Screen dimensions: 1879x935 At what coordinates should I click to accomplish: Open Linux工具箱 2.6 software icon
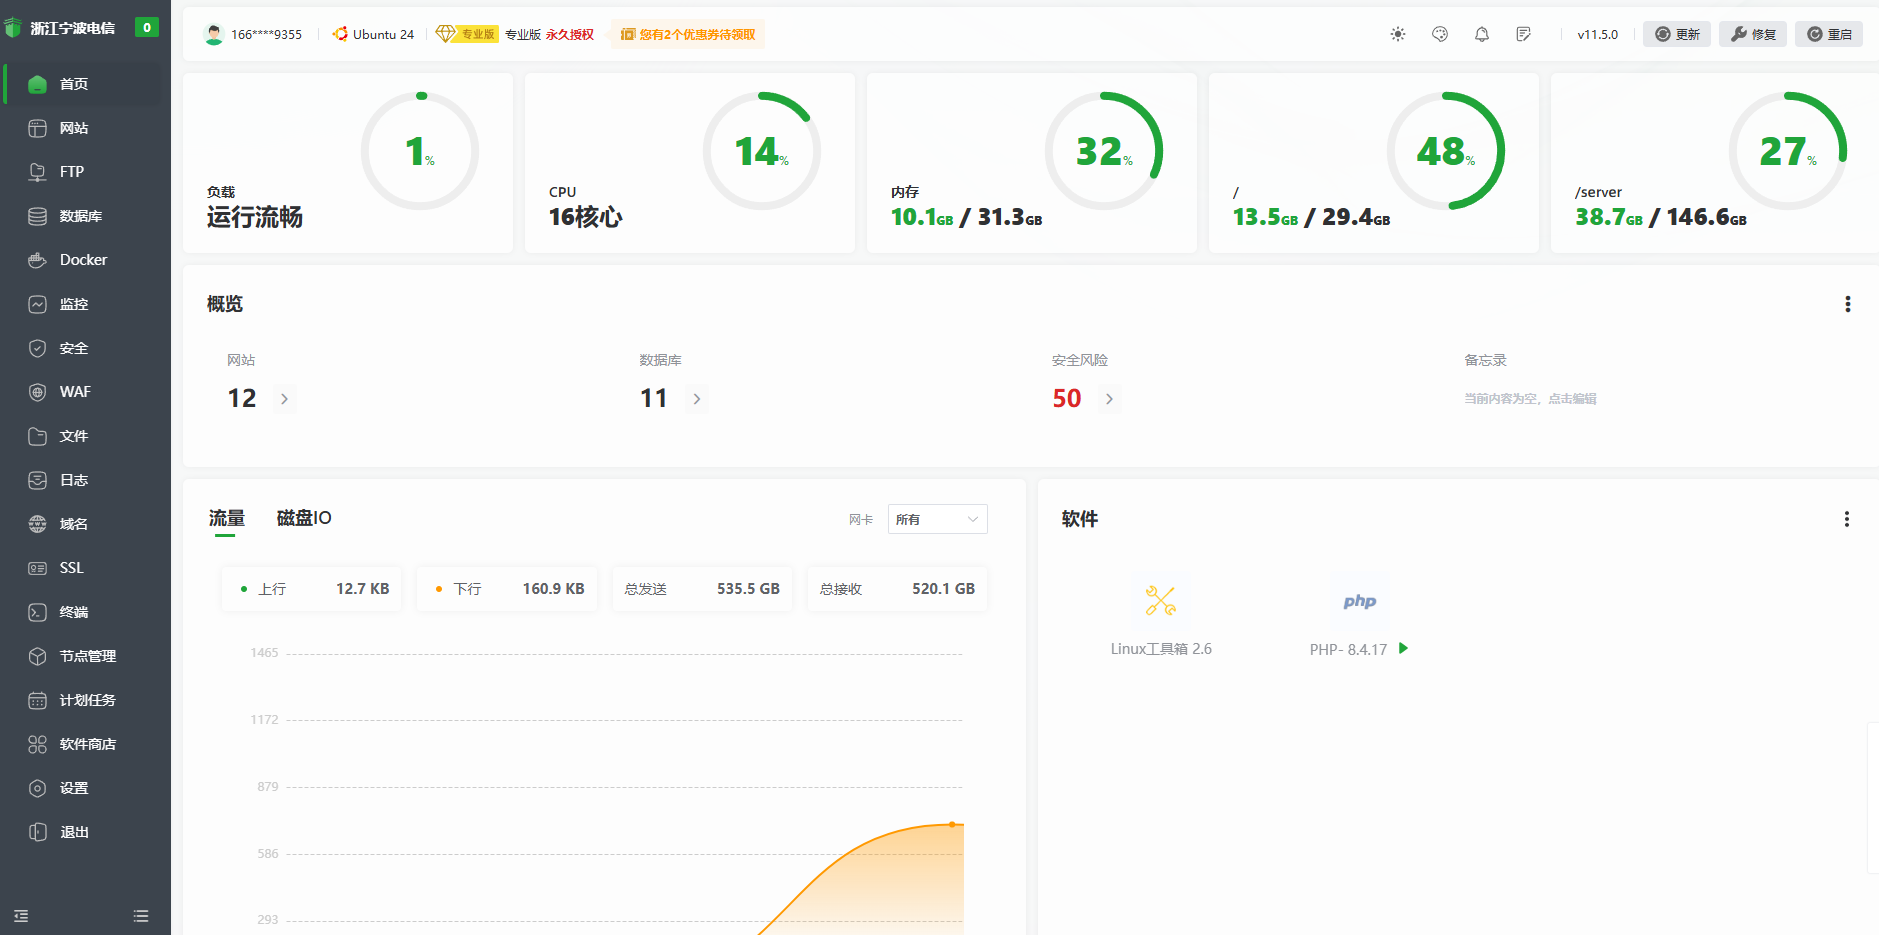[x=1161, y=600]
